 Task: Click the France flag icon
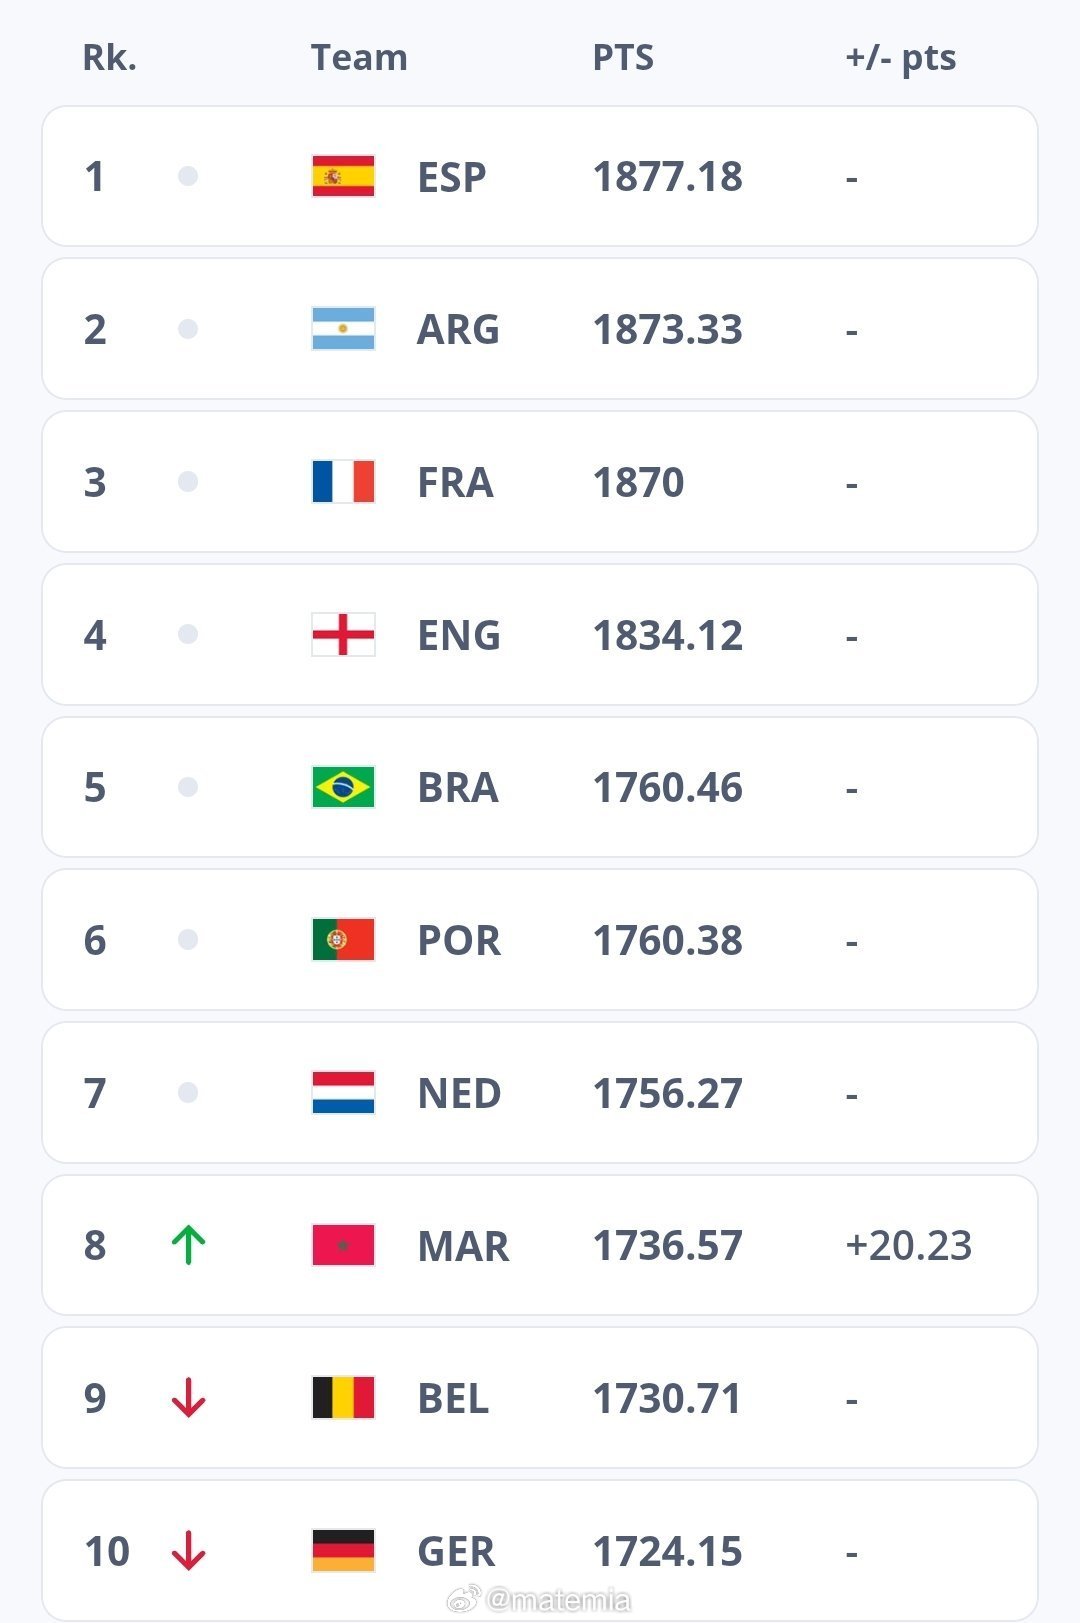coord(343,482)
